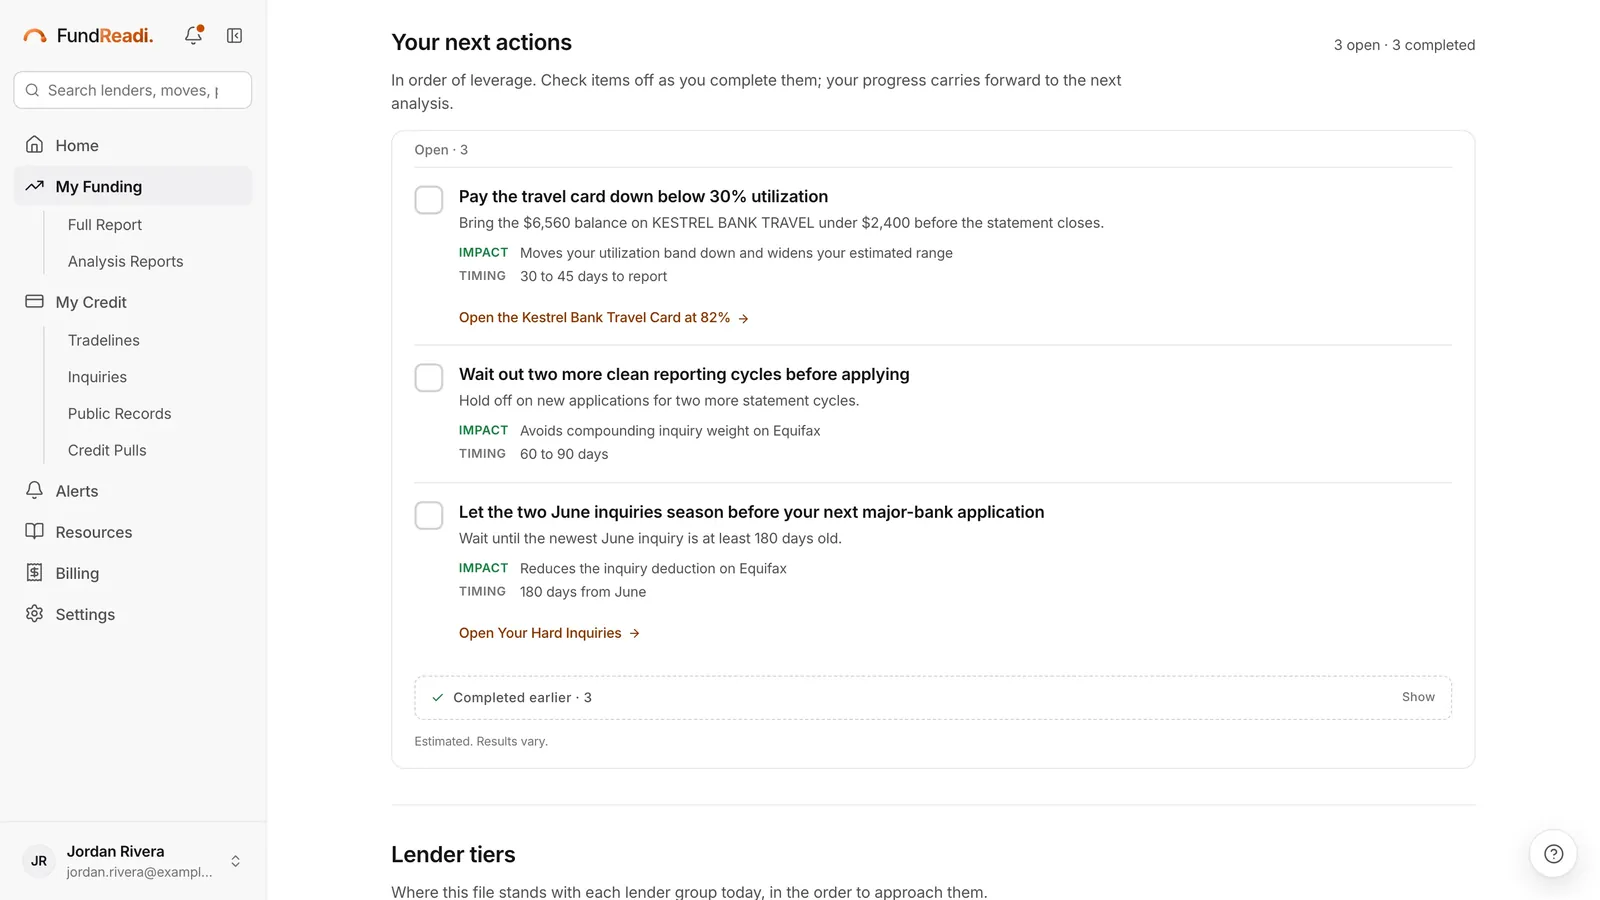The image size is (1600, 900).
Task: Click the My Credit card icon
Action: 34,301
